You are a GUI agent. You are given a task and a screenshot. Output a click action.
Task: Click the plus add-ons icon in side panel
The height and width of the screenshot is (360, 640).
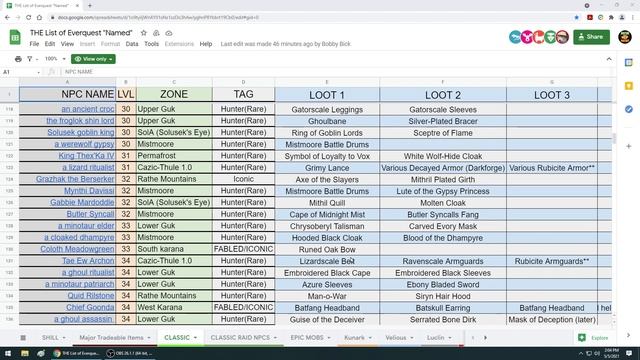(x=629, y=146)
